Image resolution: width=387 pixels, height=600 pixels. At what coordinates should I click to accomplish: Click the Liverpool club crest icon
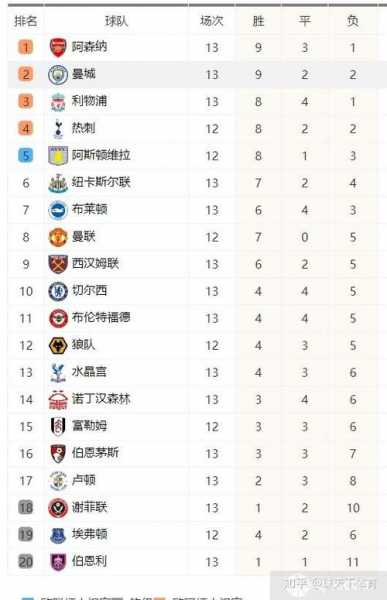point(58,102)
